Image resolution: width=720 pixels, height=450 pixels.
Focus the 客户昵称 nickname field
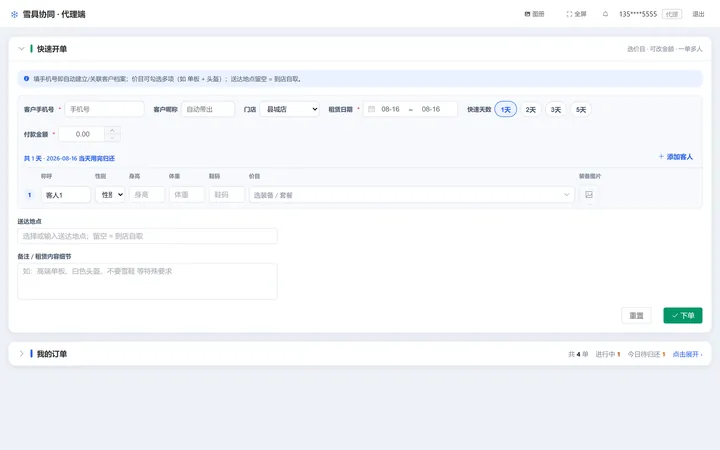tap(208, 109)
